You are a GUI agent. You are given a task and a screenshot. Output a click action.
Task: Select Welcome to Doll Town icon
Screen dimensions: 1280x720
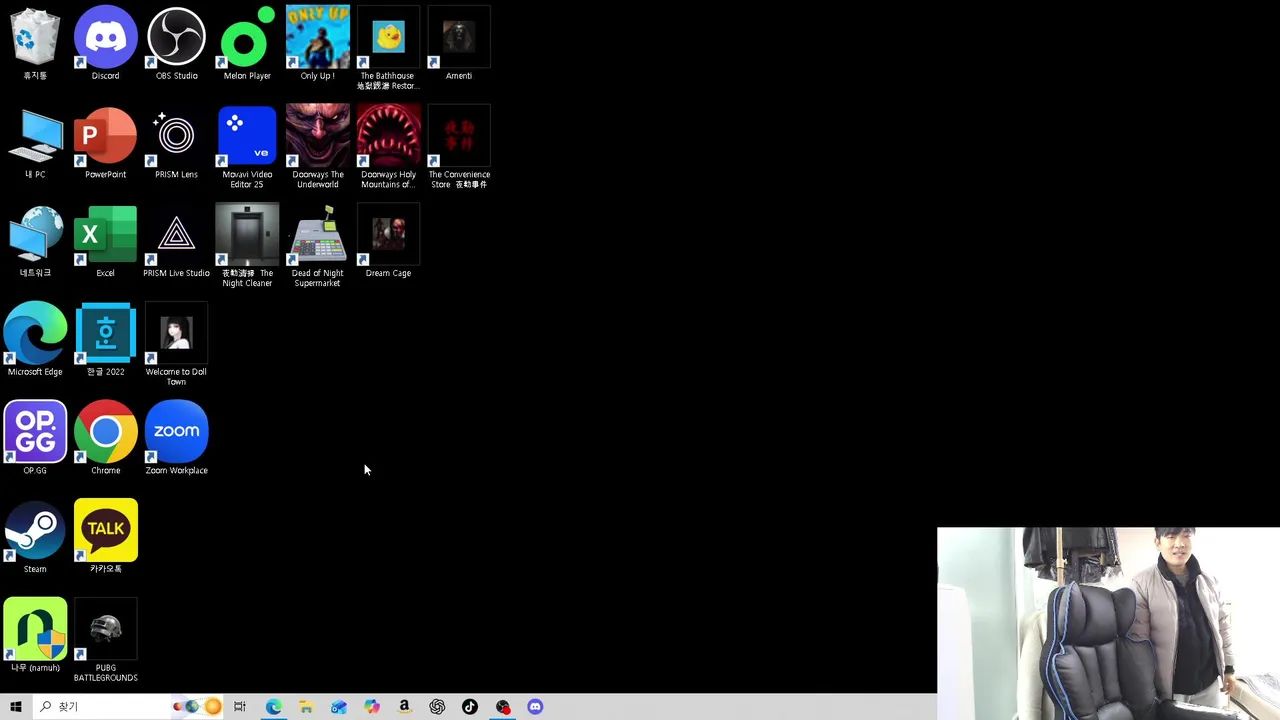(176, 344)
